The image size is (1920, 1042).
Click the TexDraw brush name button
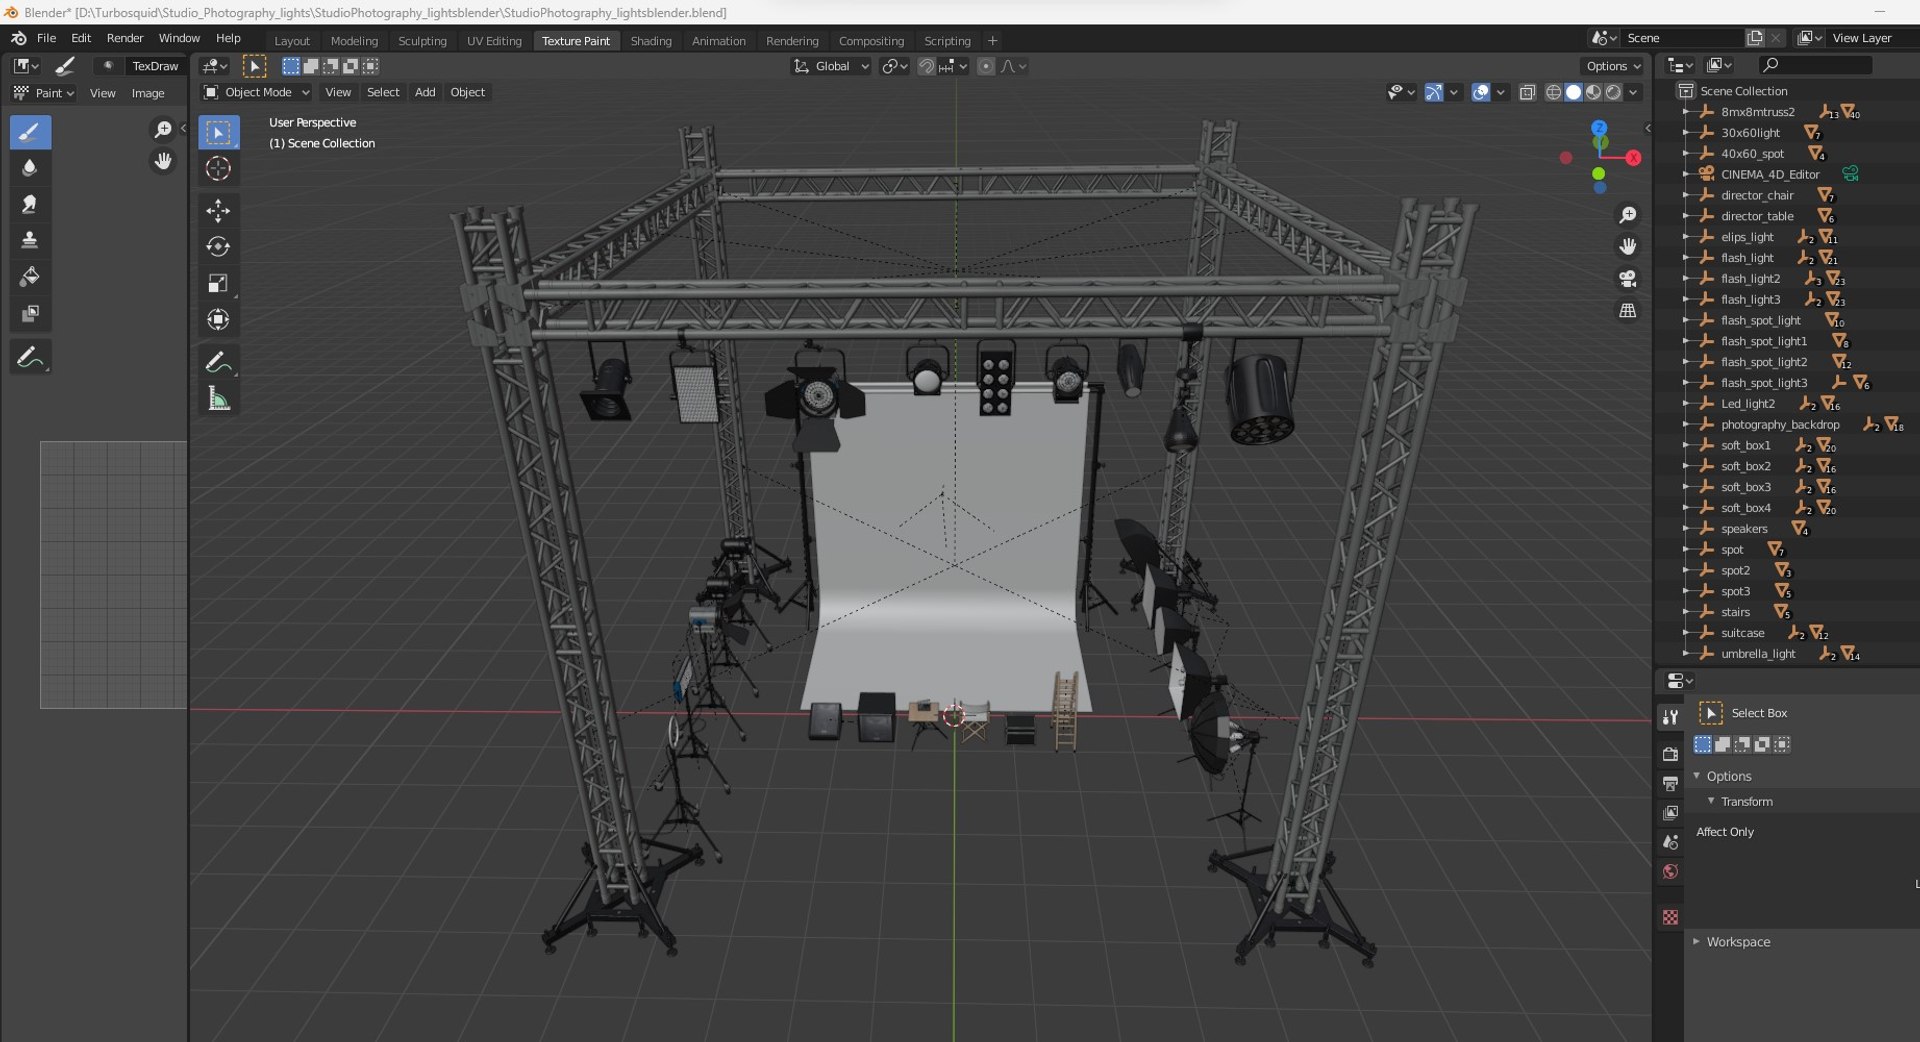(x=155, y=67)
